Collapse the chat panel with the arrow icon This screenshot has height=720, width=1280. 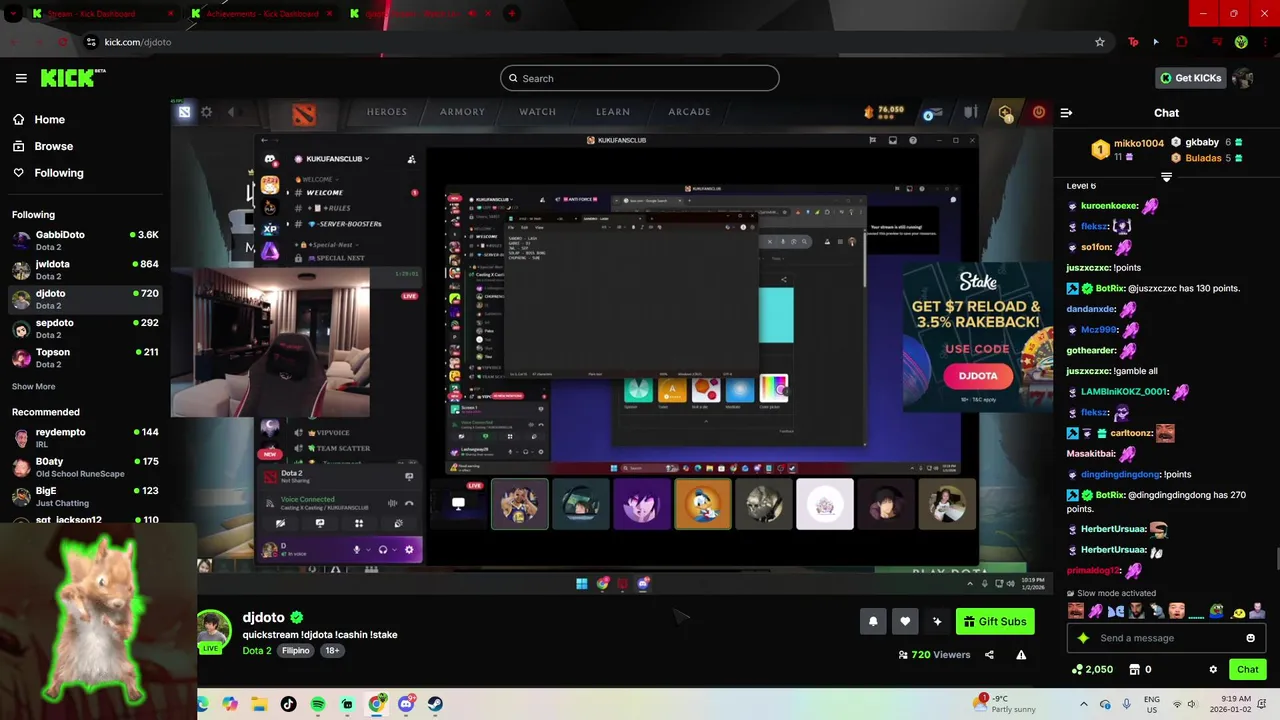click(x=1066, y=113)
